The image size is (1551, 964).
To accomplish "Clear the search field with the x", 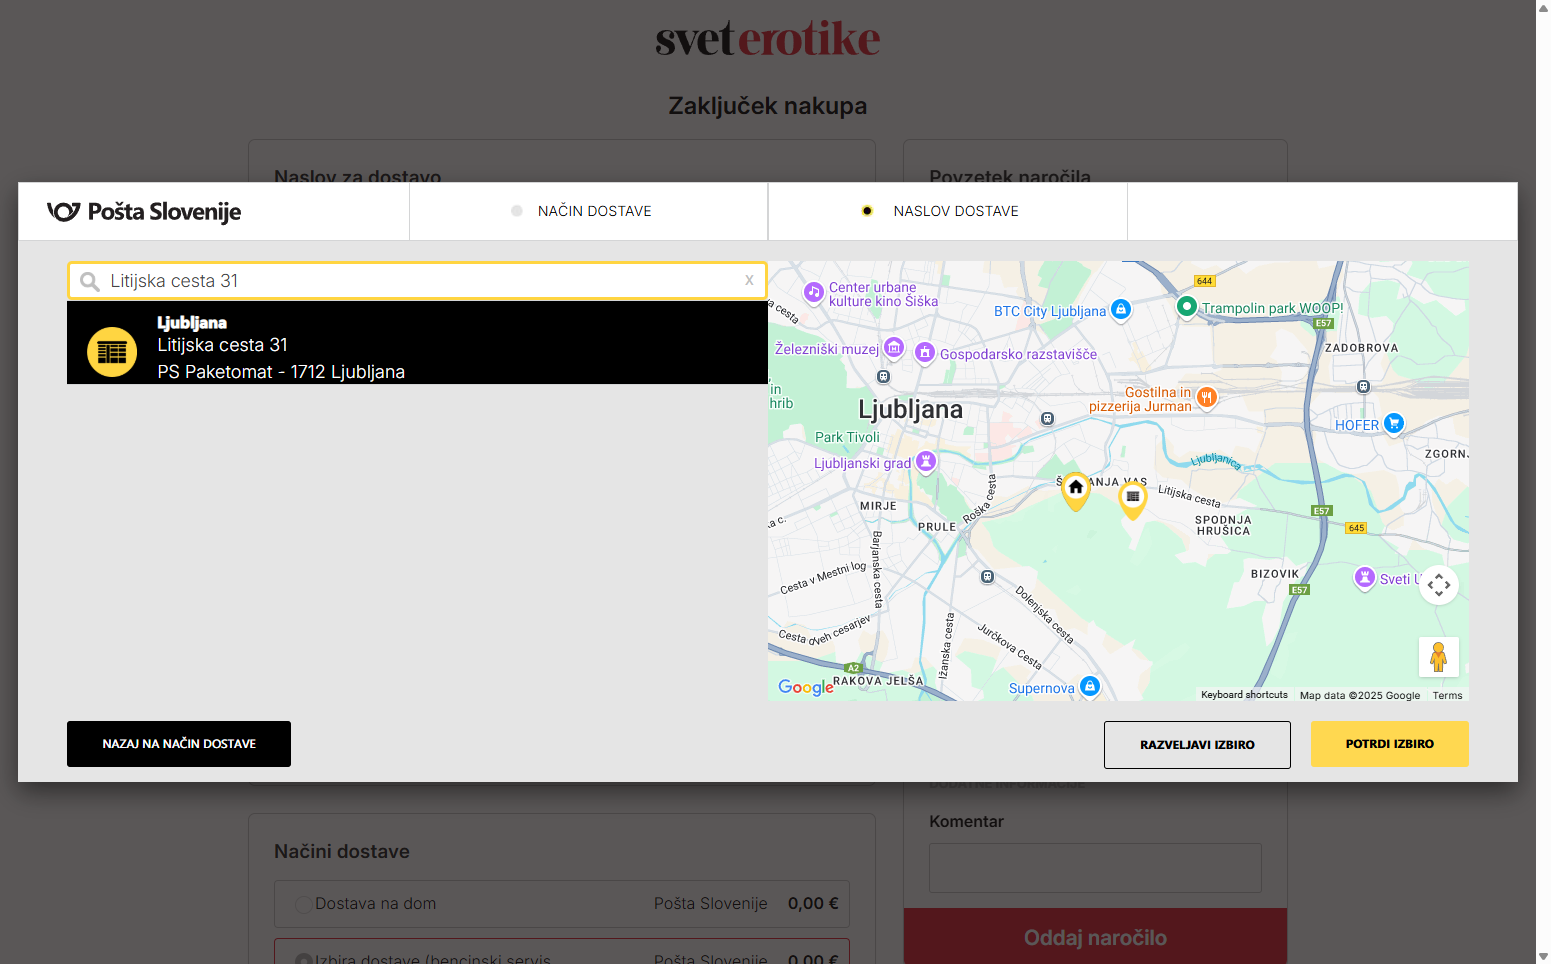I will coord(749,281).
